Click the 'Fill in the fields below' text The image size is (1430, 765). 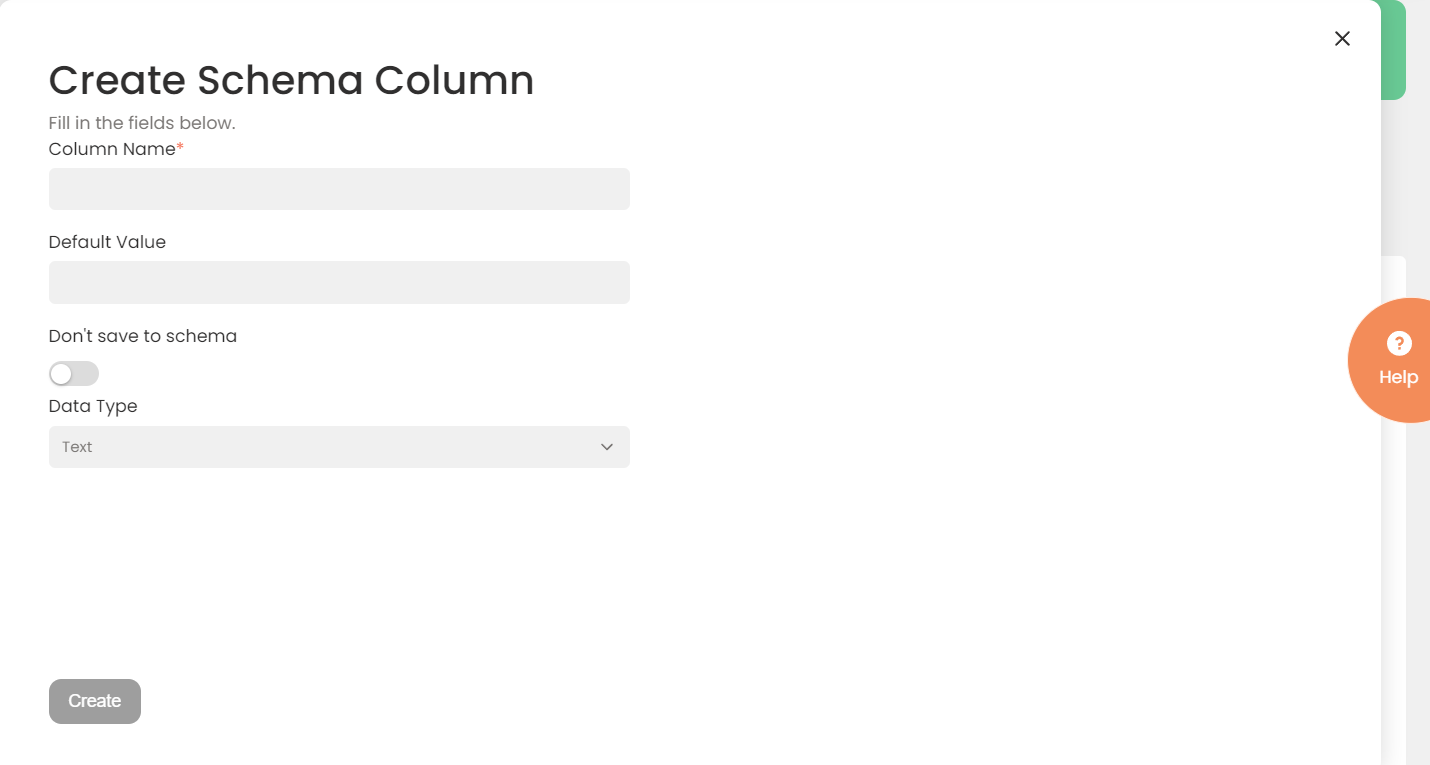coord(142,123)
